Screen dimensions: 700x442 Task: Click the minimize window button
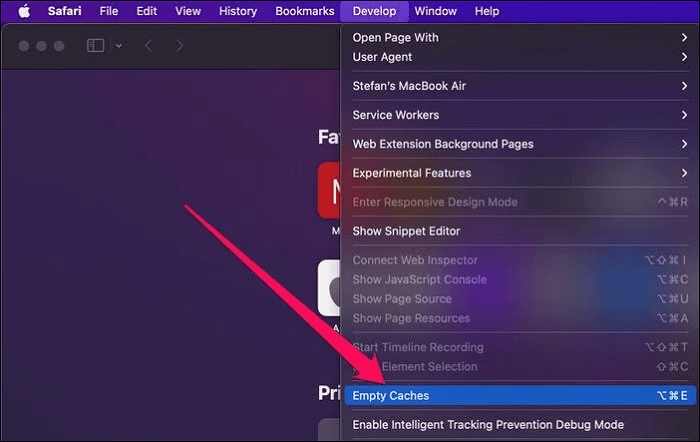click(x=42, y=46)
